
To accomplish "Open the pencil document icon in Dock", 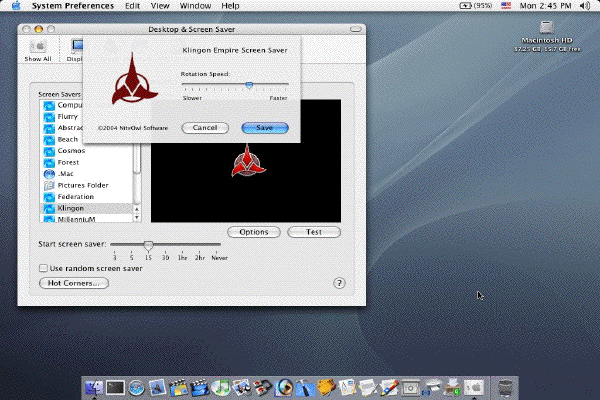I will pos(390,388).
